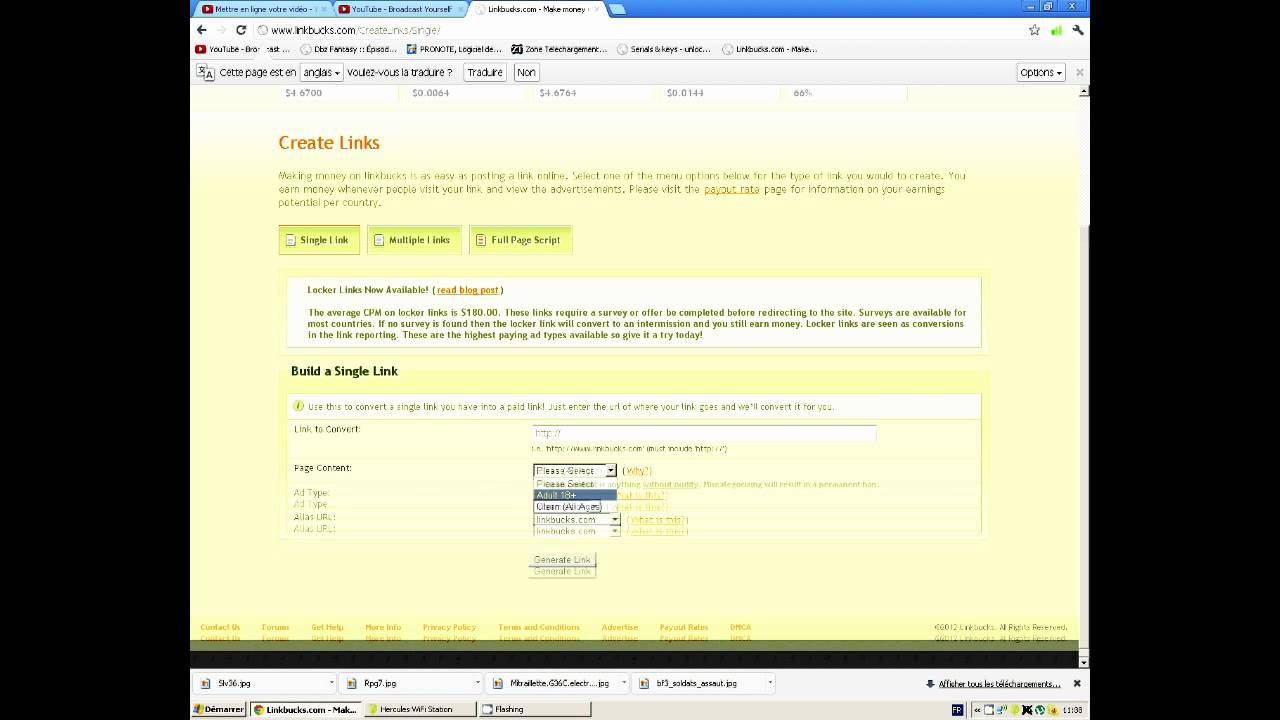Switch to the Flashing taskbar item

tap(533, 709)
